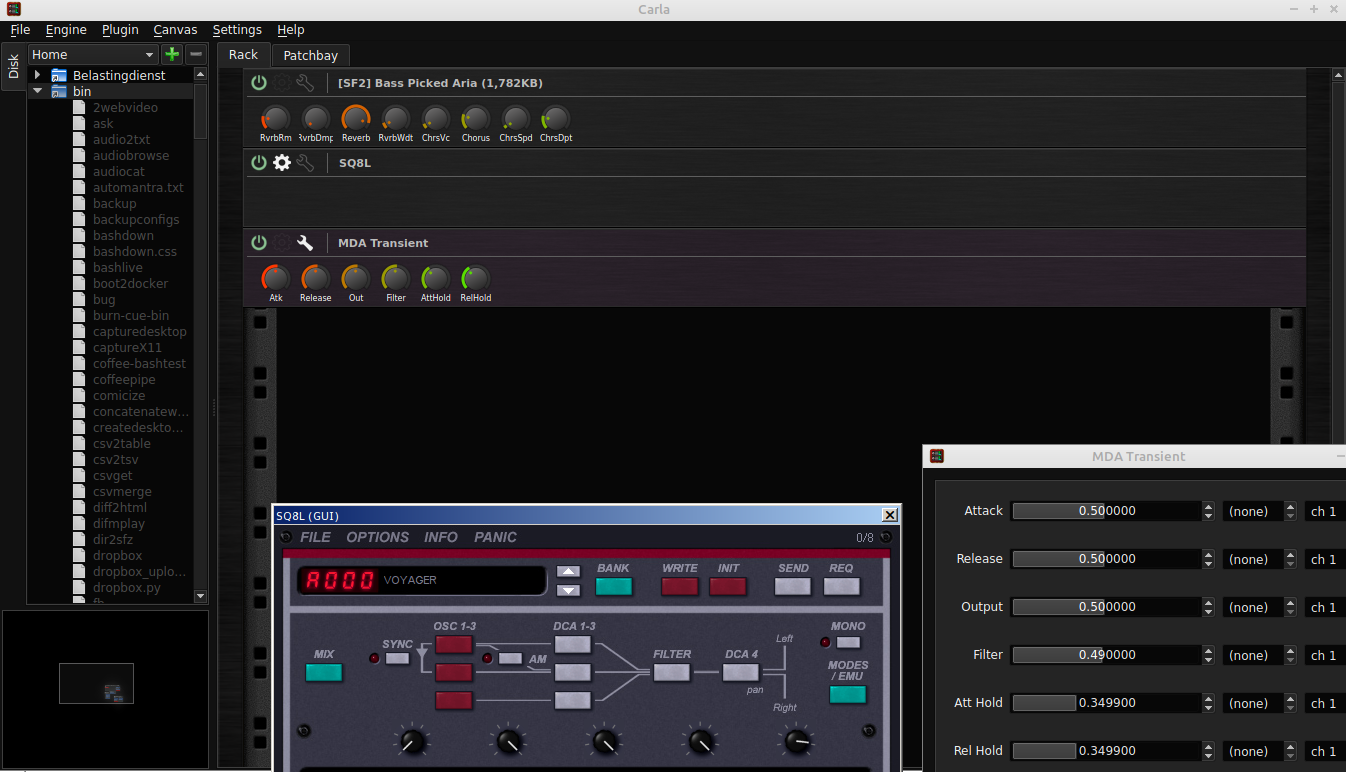
Task: Click the REQ button in SQ8L
Action: [841, 586]
